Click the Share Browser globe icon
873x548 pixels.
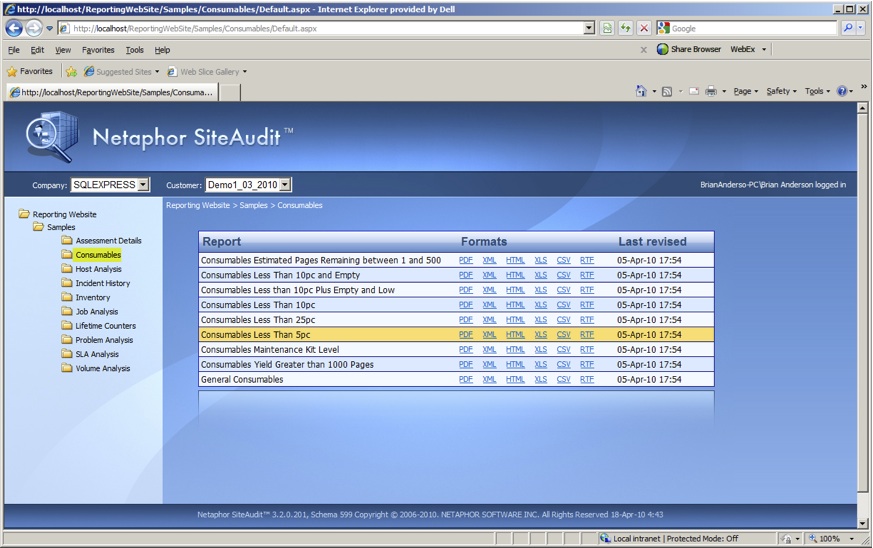(x=662, y=49)
